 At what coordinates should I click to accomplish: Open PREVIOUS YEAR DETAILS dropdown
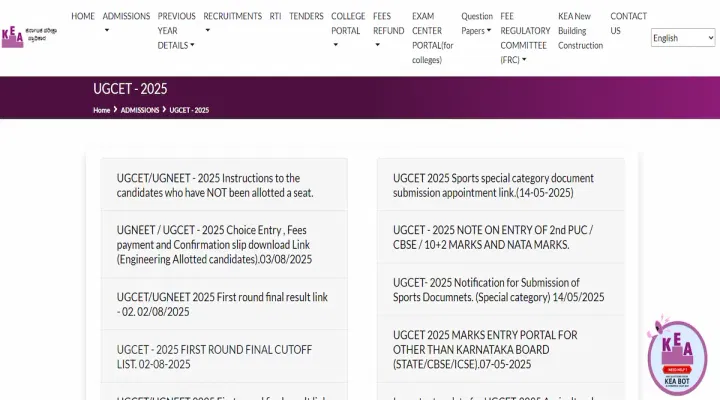point(176,31)
